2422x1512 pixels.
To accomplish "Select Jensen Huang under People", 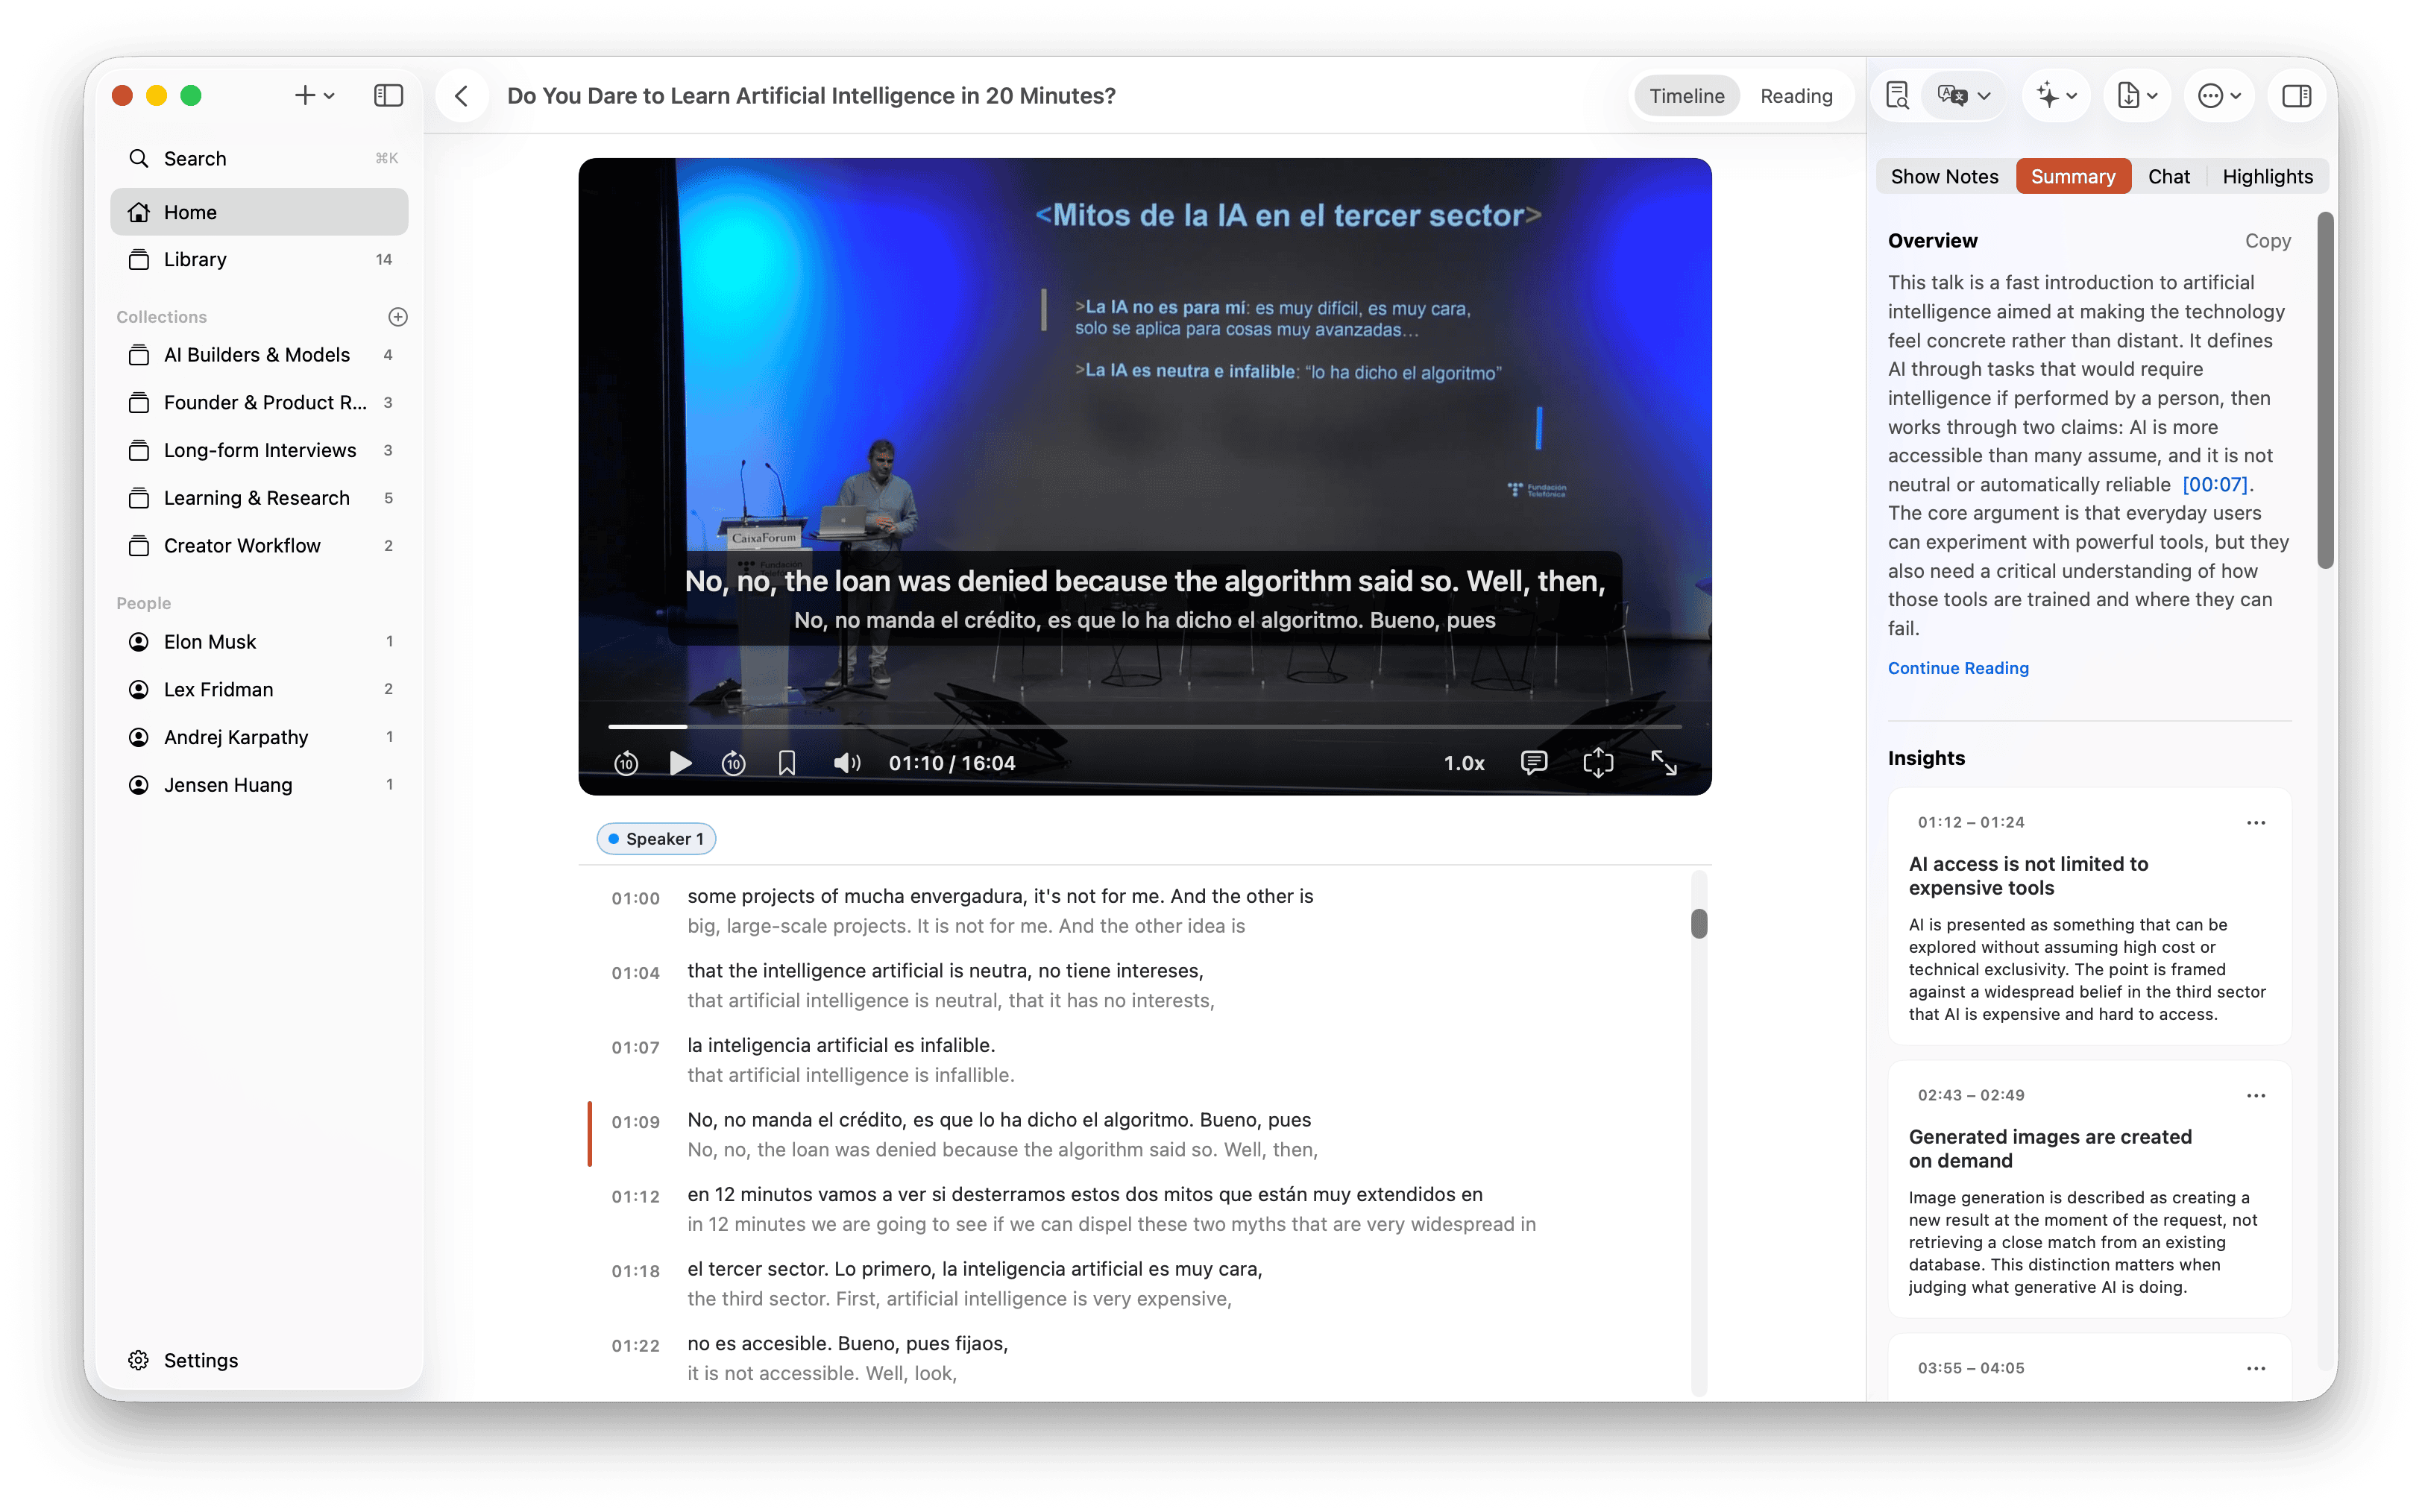I will (x=259, y=785).
